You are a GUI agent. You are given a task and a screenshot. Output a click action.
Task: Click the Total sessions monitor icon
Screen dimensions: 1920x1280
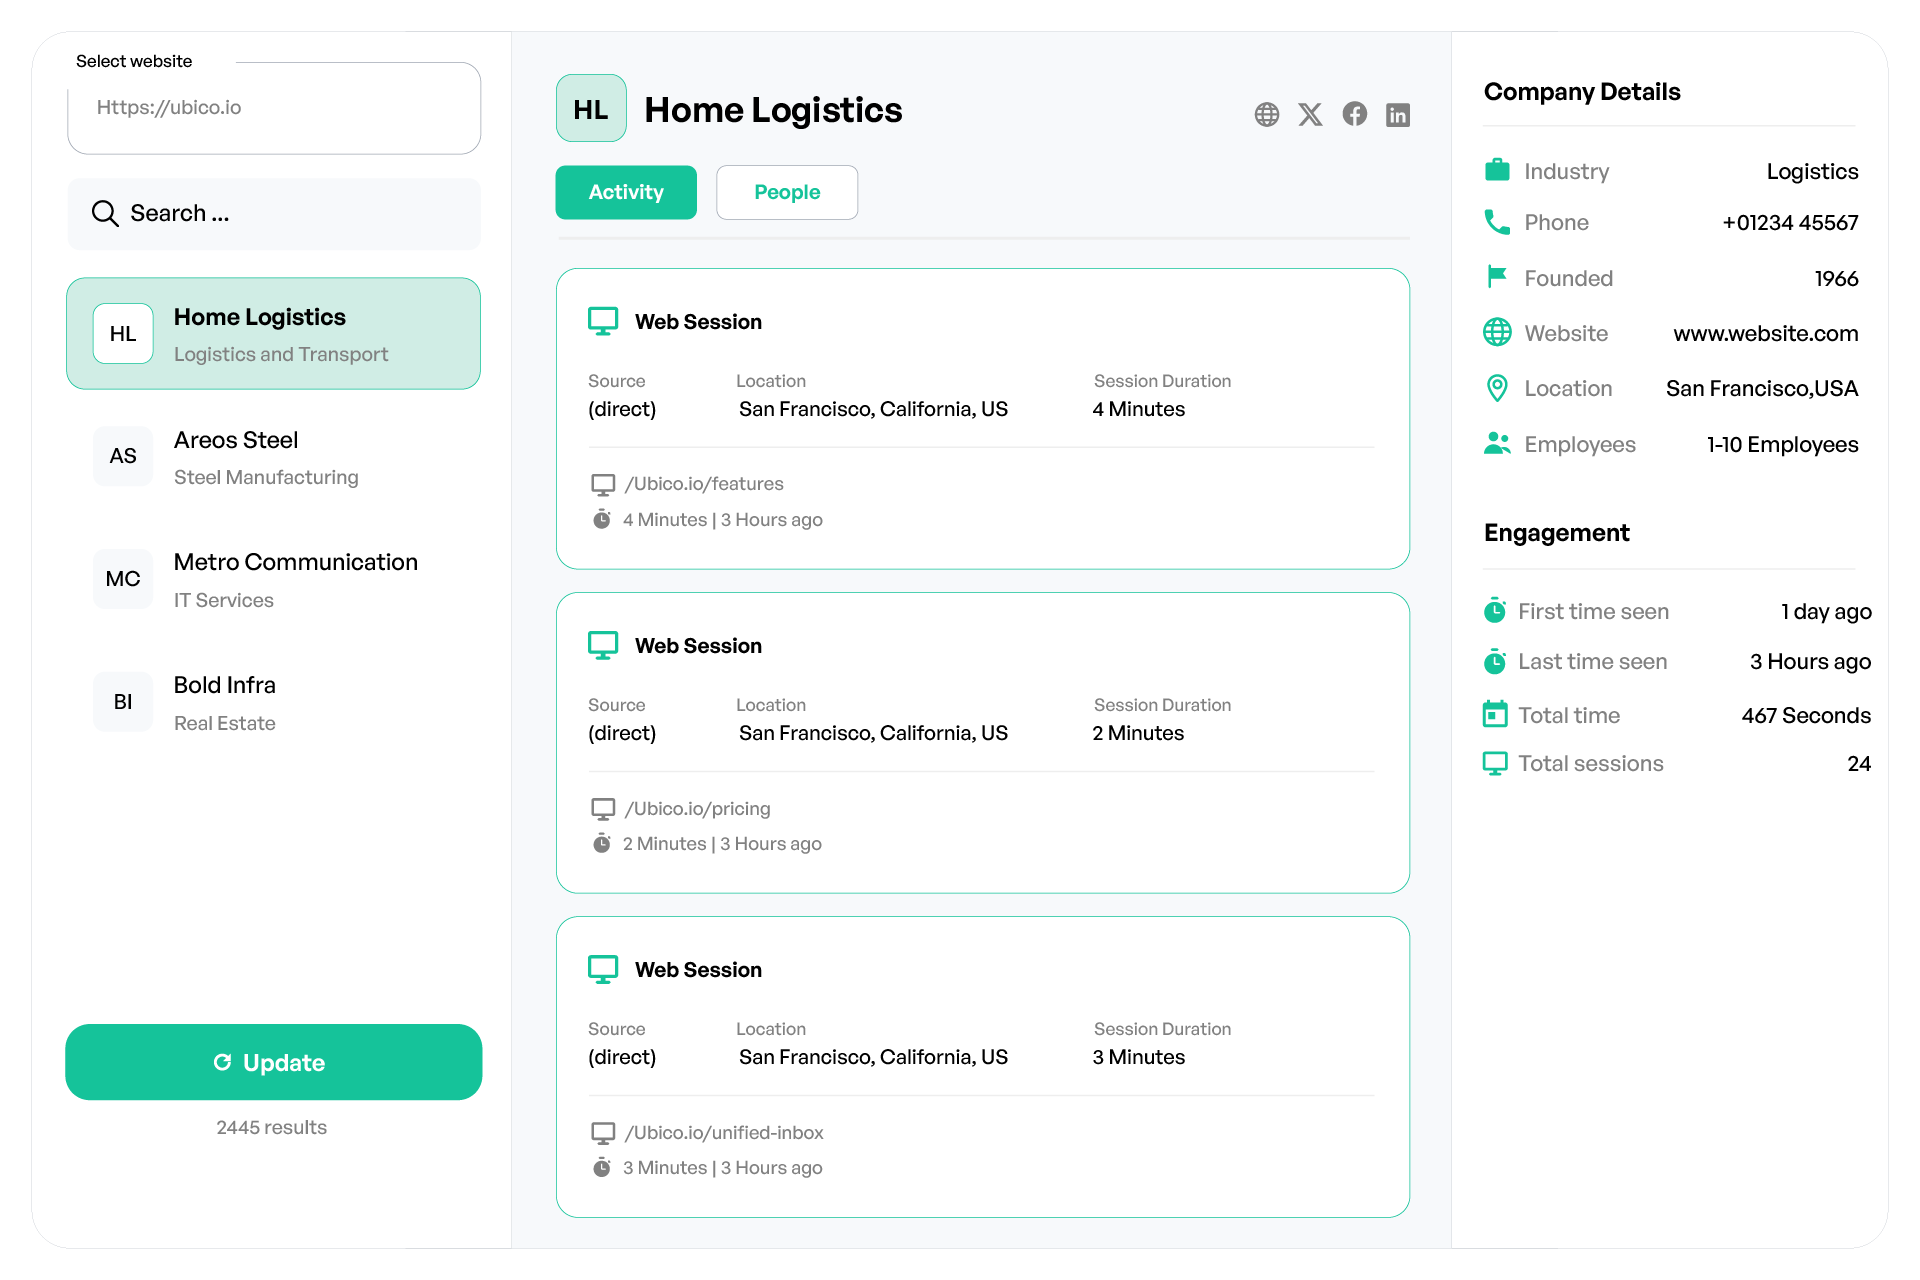pyautogui.click(x=1495, y=764)
